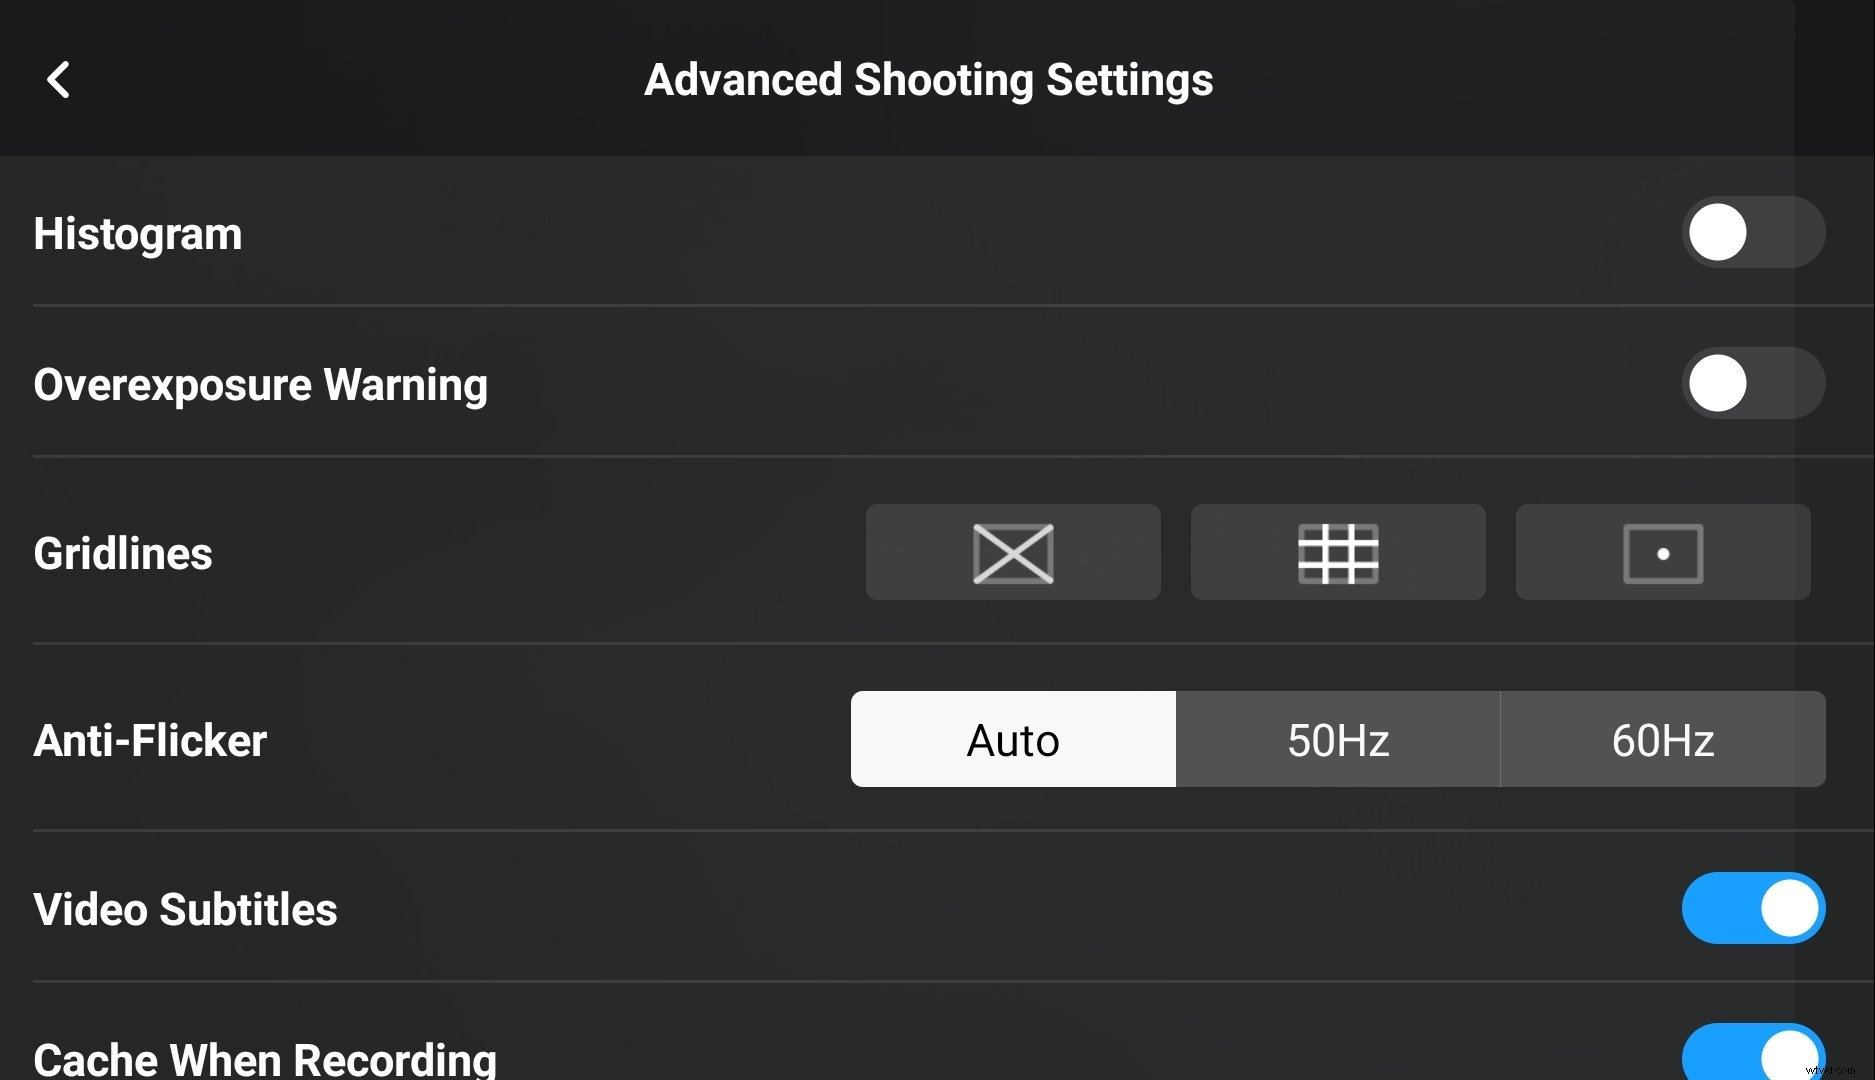Click the Histogram label

[x=137, y=232]
